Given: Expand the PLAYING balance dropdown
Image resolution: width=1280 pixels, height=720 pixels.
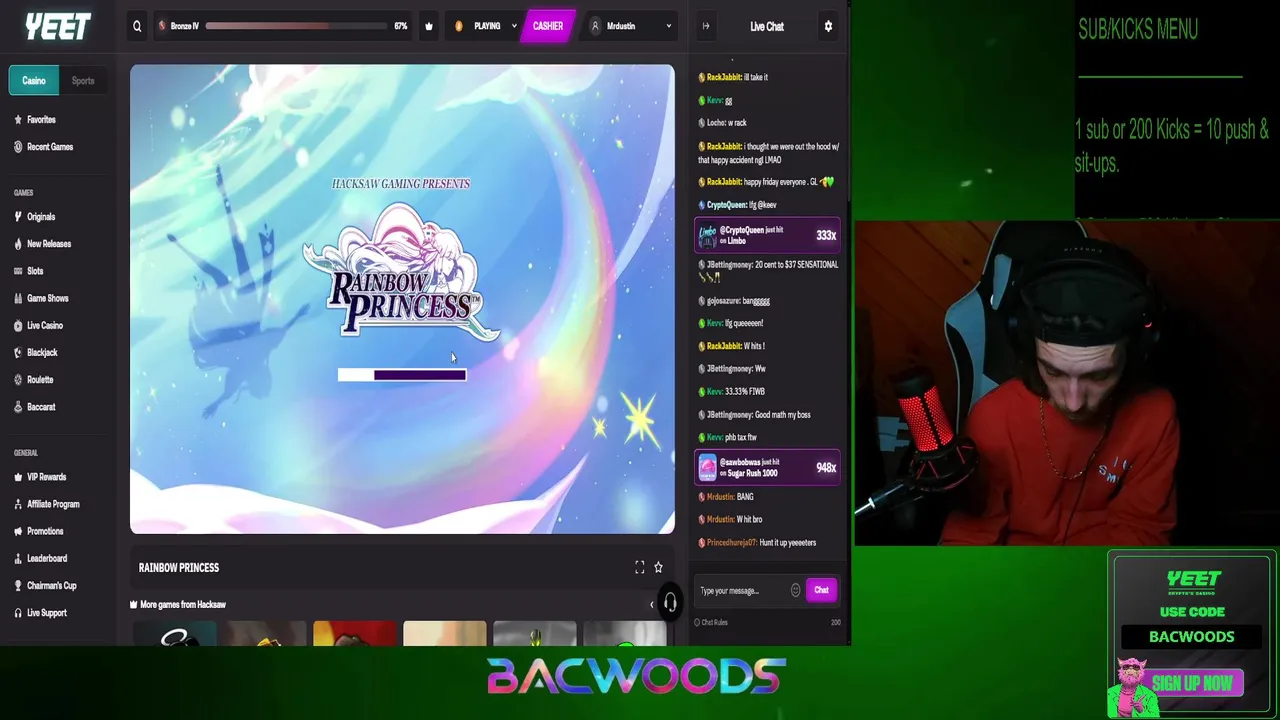Looking at the screenshot, I should 514,26.
